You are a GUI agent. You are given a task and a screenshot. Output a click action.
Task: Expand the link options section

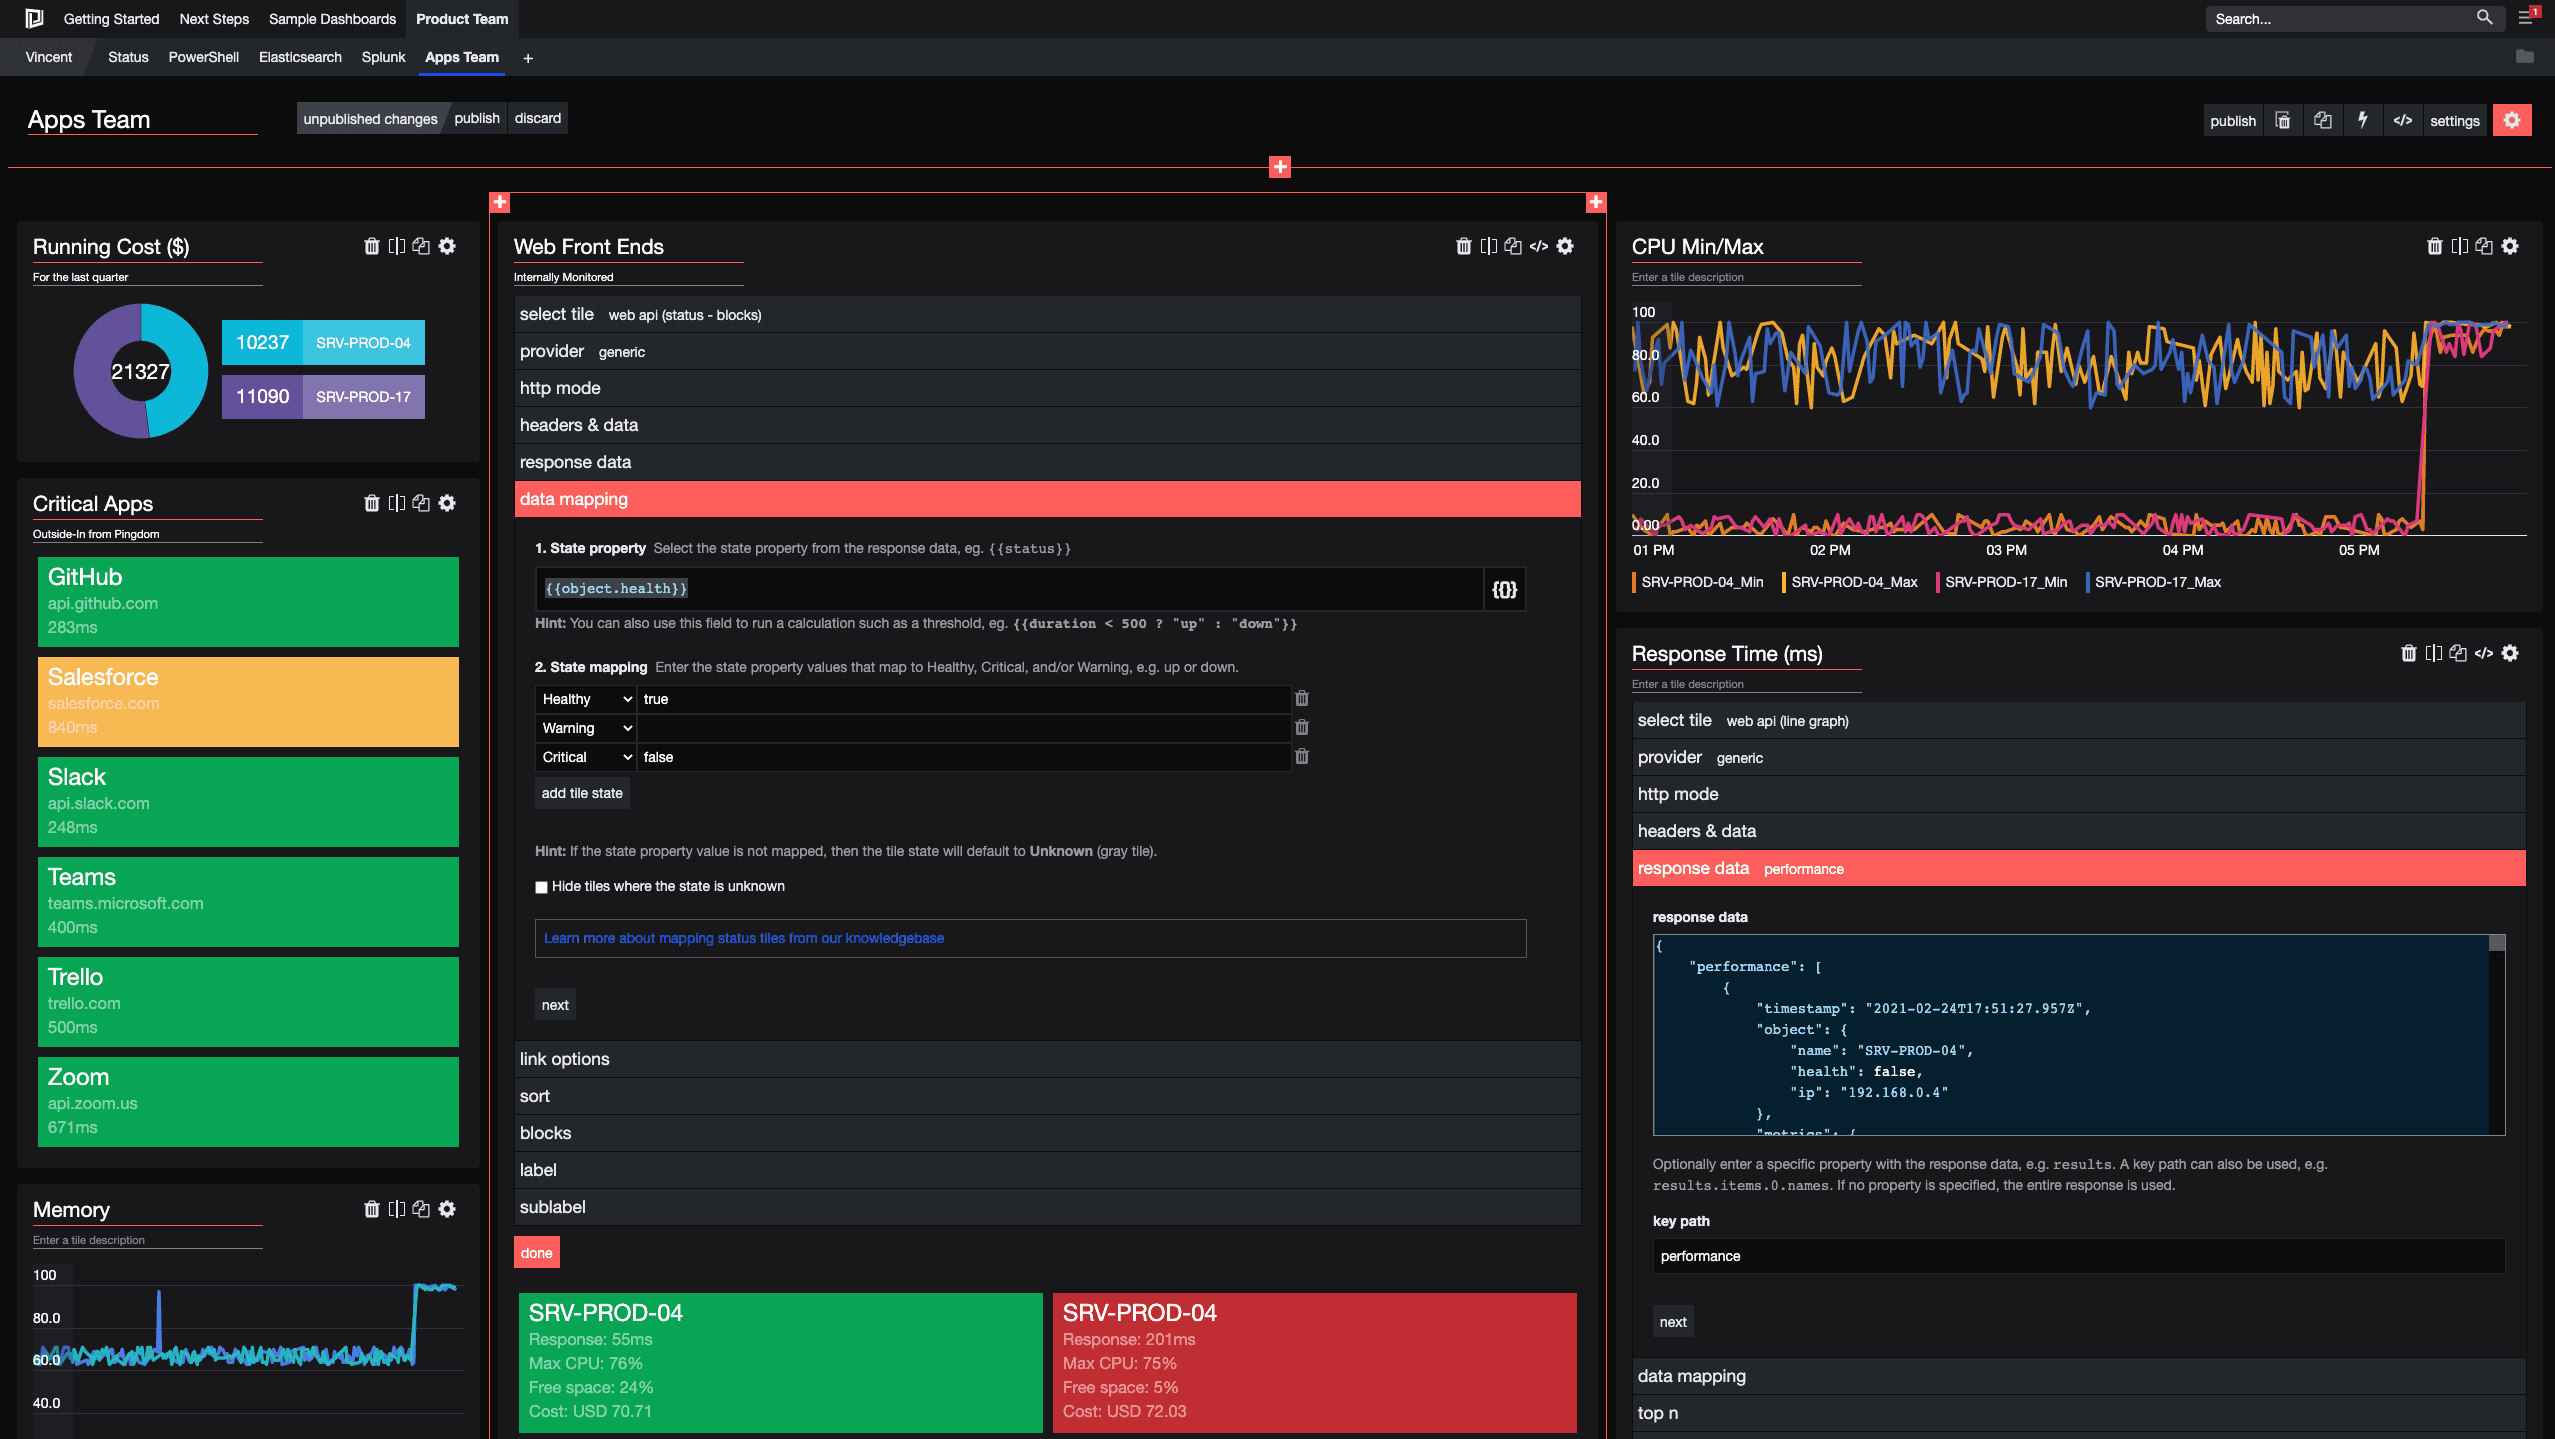[1047, 1059]
